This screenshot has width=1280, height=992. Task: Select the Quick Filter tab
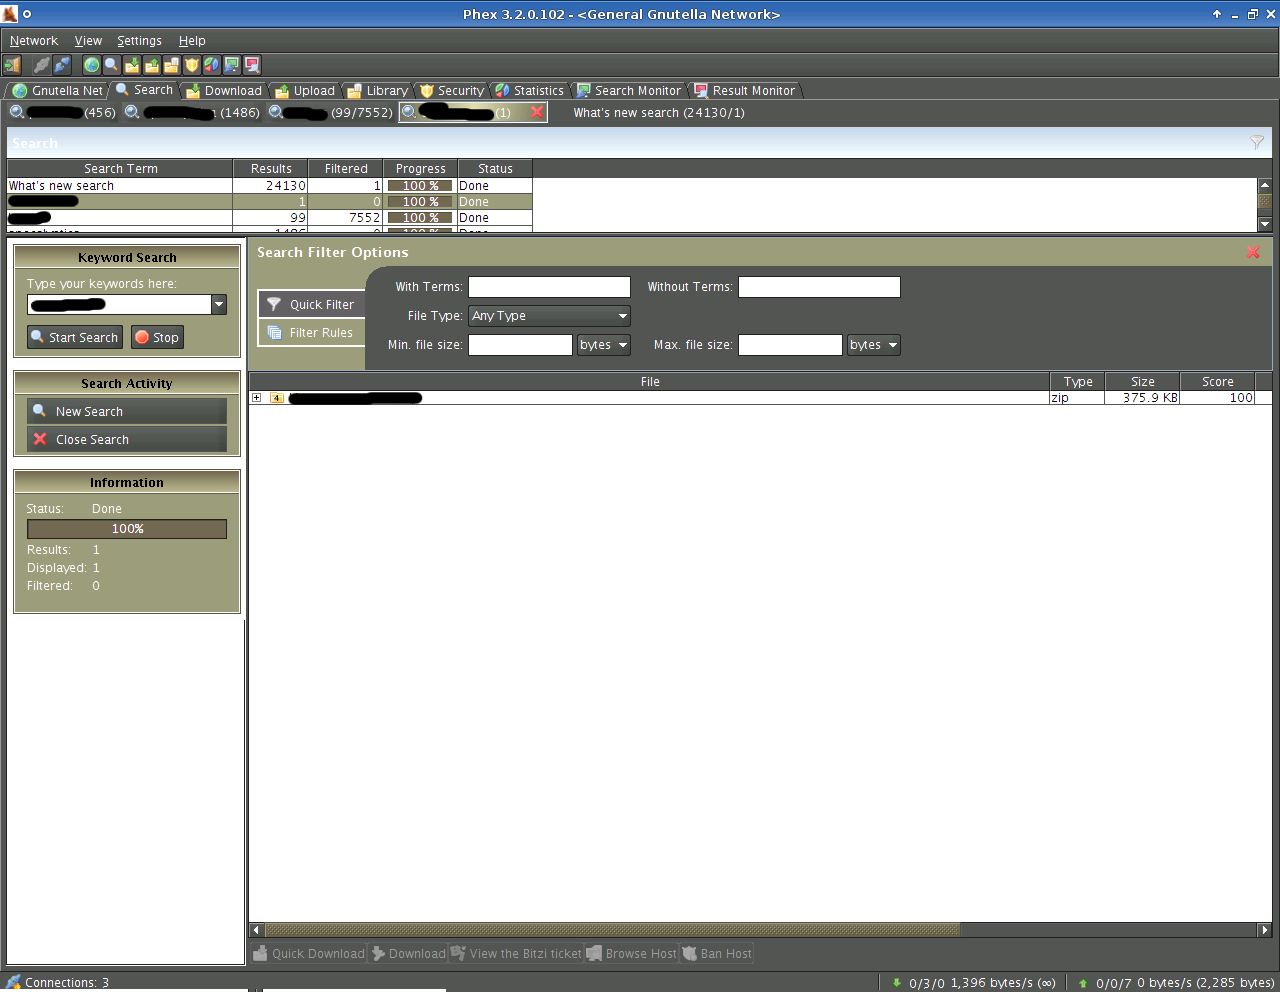(312, 304)
